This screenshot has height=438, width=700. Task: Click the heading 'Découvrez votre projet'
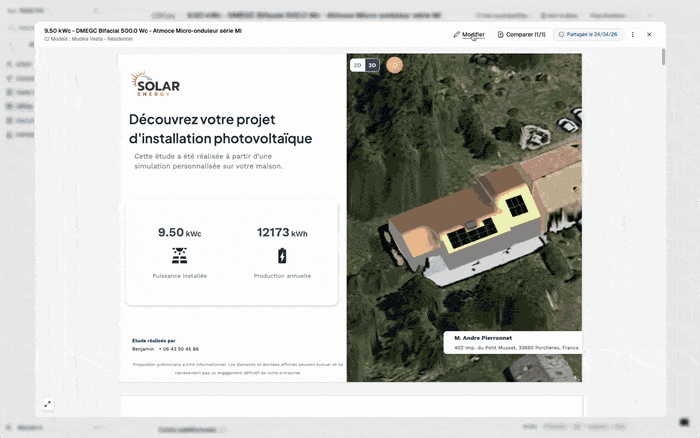(x=202, y=120)
